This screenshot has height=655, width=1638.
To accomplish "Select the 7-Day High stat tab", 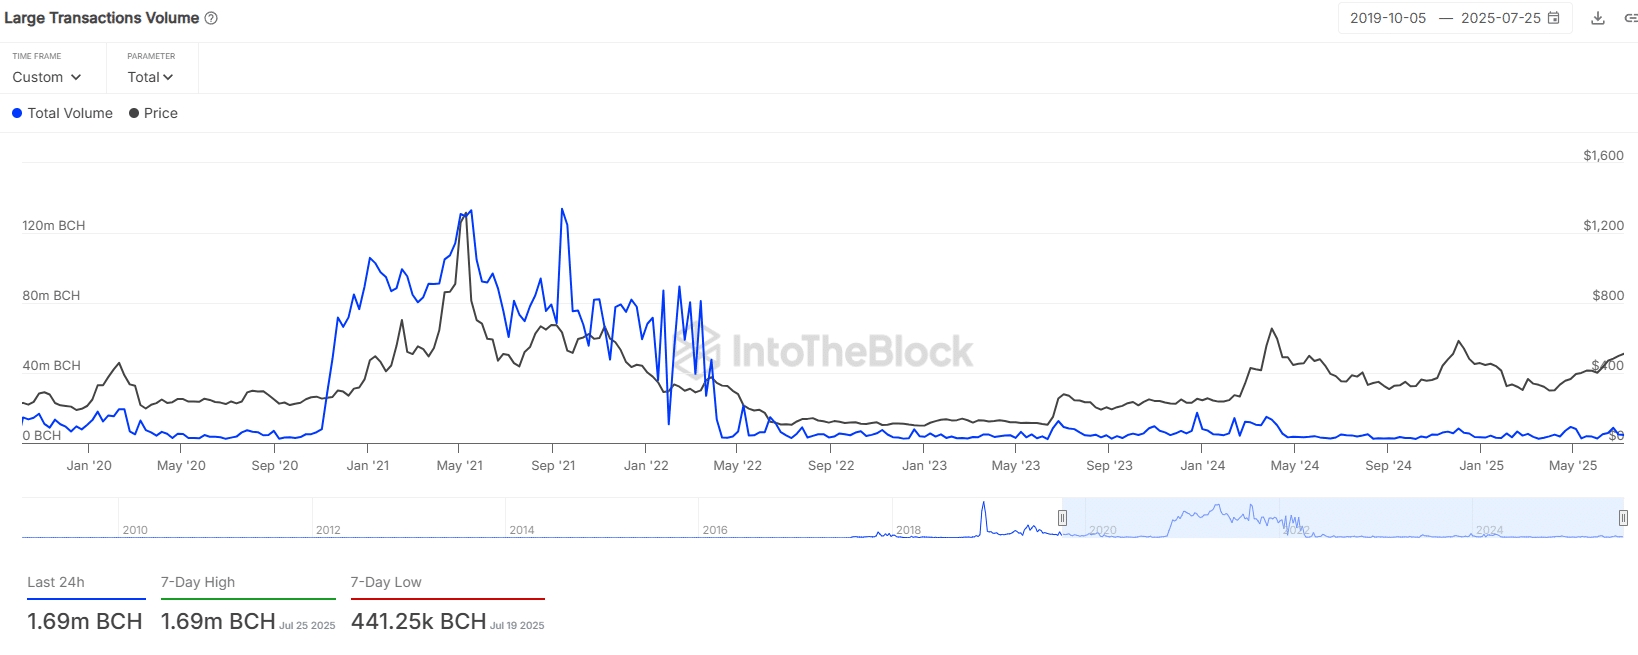I will click(x=198, y=582).
